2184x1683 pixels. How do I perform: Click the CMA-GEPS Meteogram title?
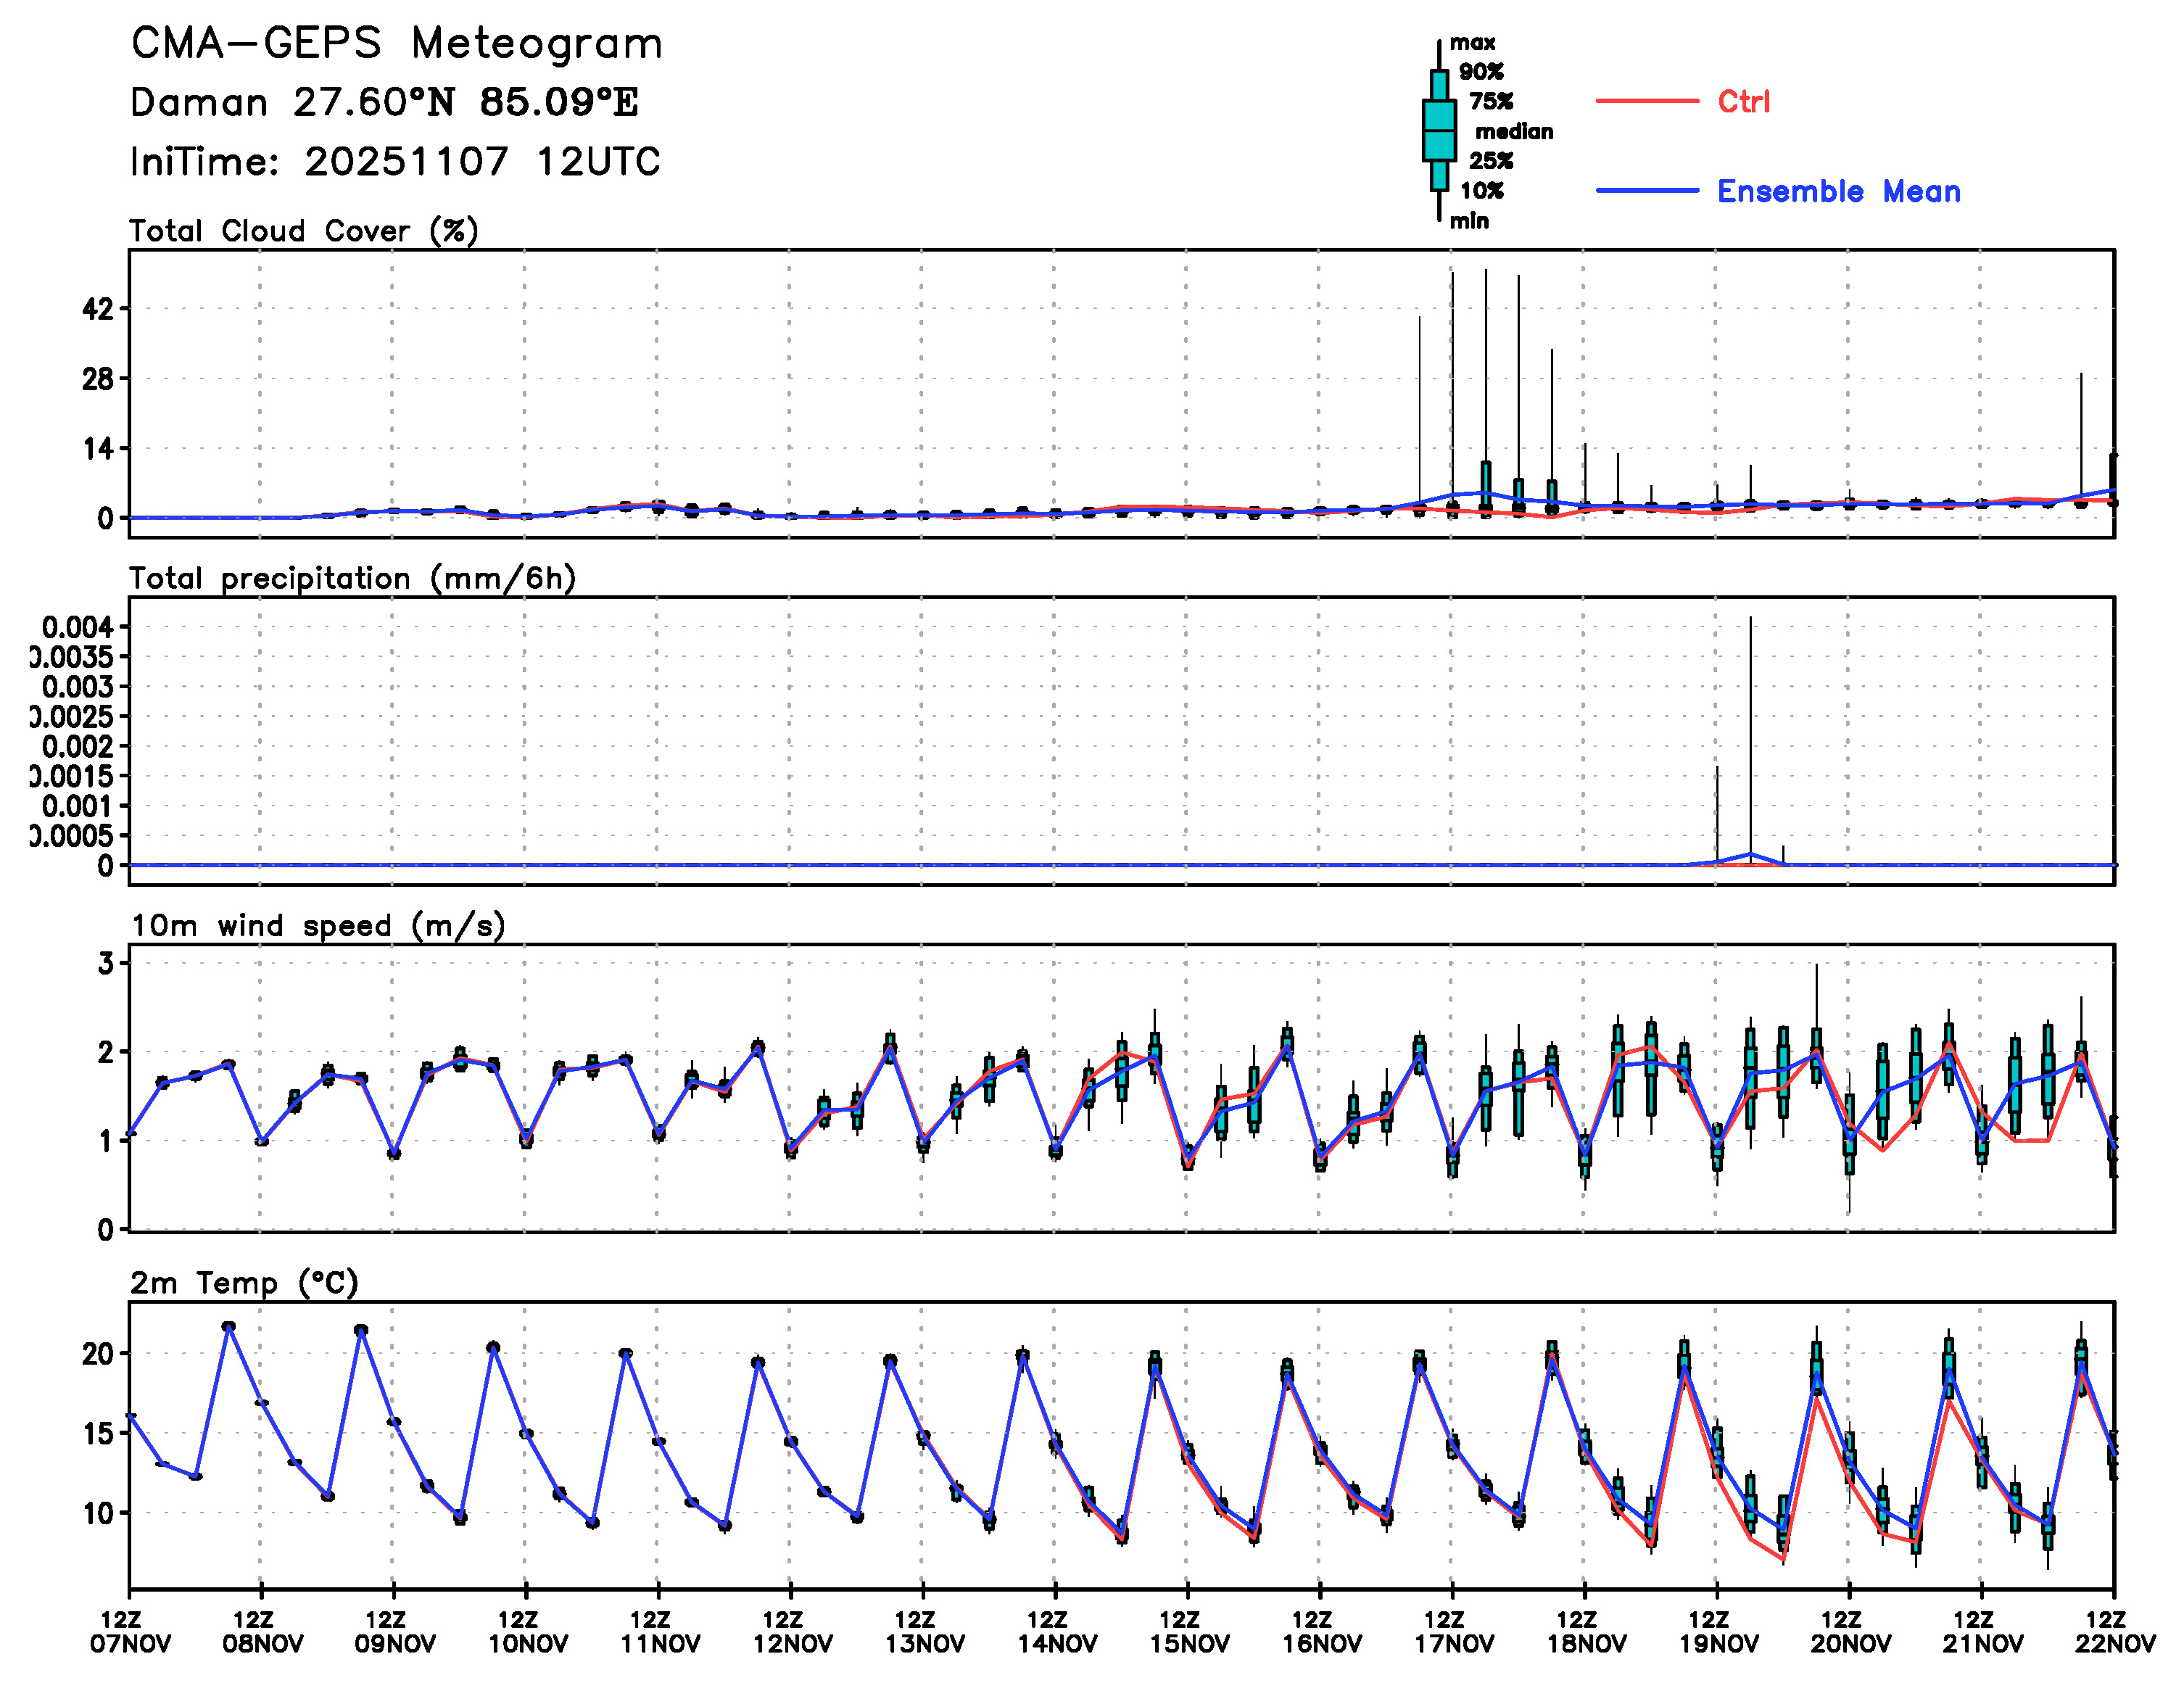396,44
